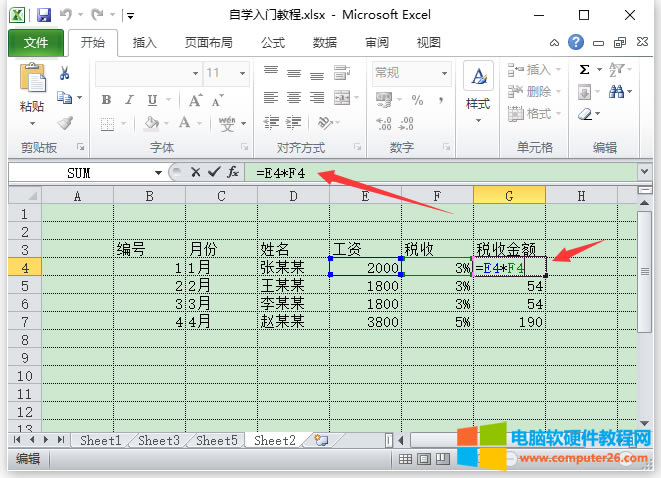661x478 pixels.
Task: Open Insert Function fx dialog
Action: 232,173
